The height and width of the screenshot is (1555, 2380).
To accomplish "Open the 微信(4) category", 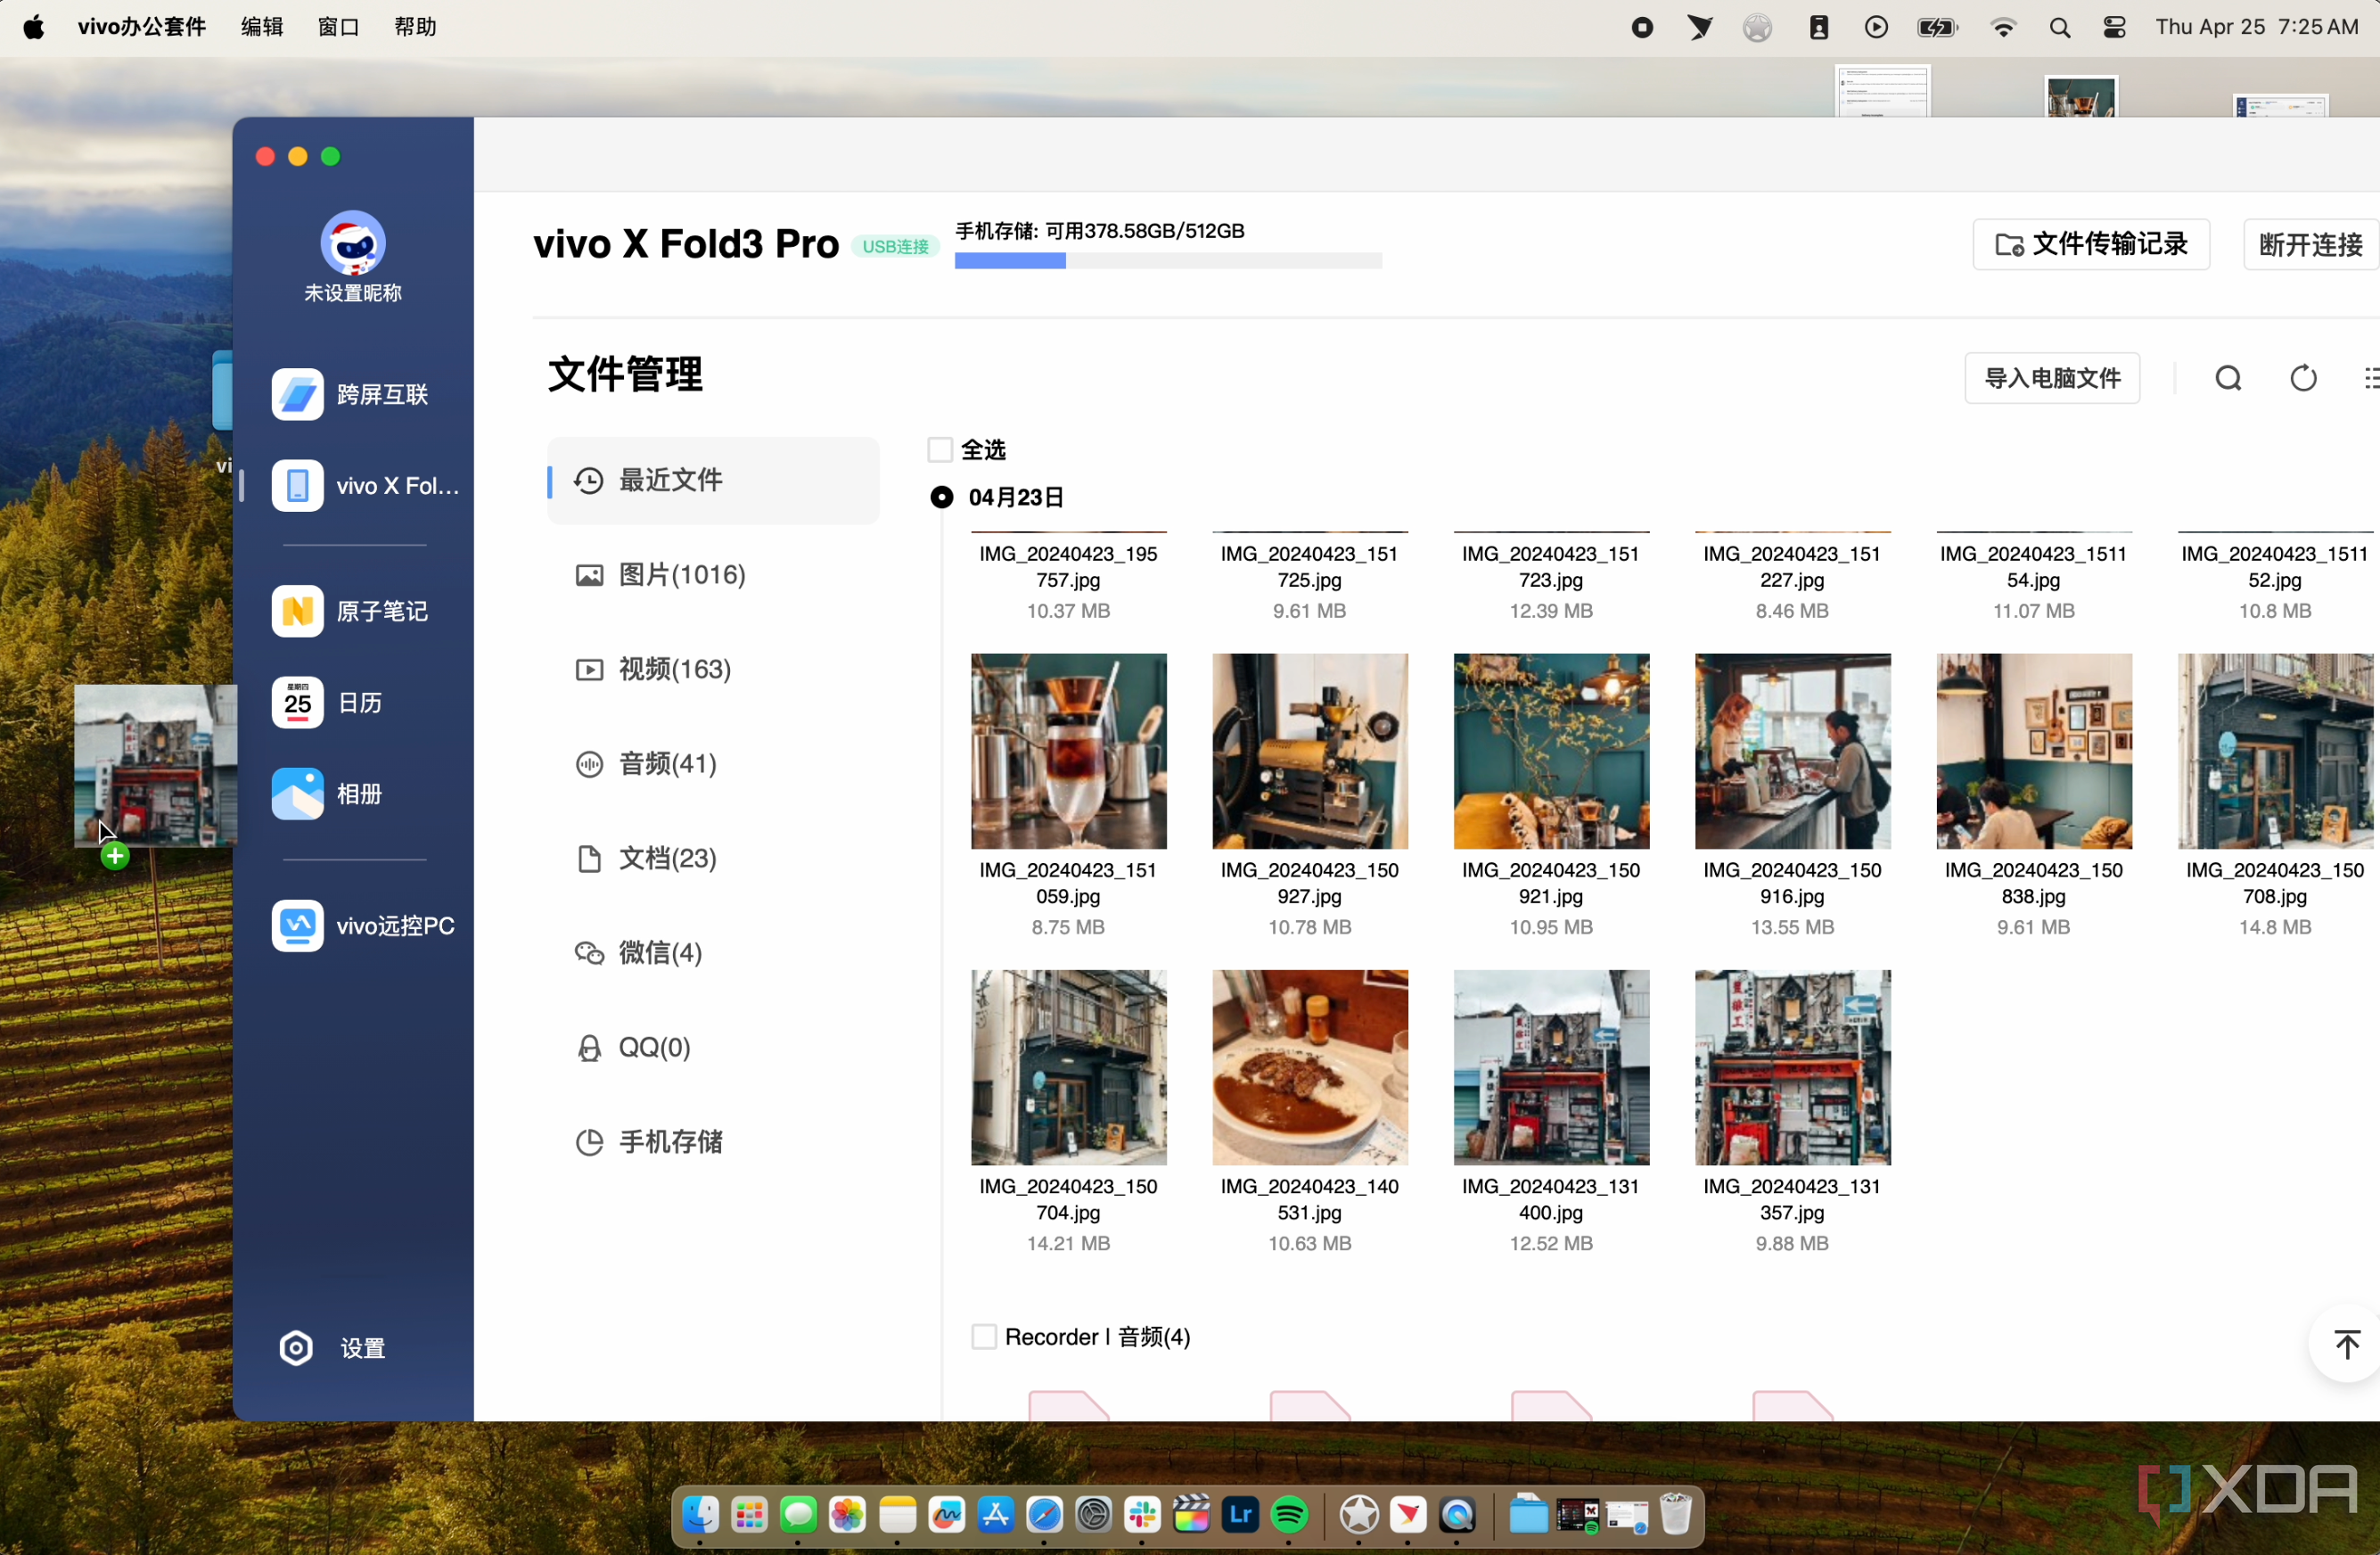I will (x=640, y=953).
